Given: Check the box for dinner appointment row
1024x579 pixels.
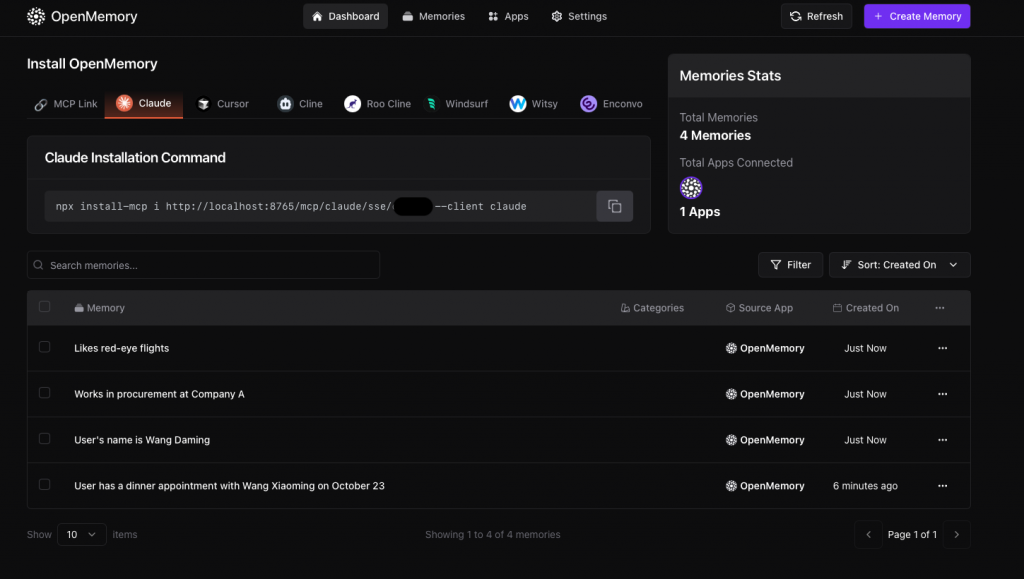Looking at the screenshot, I should coord(44,484).
